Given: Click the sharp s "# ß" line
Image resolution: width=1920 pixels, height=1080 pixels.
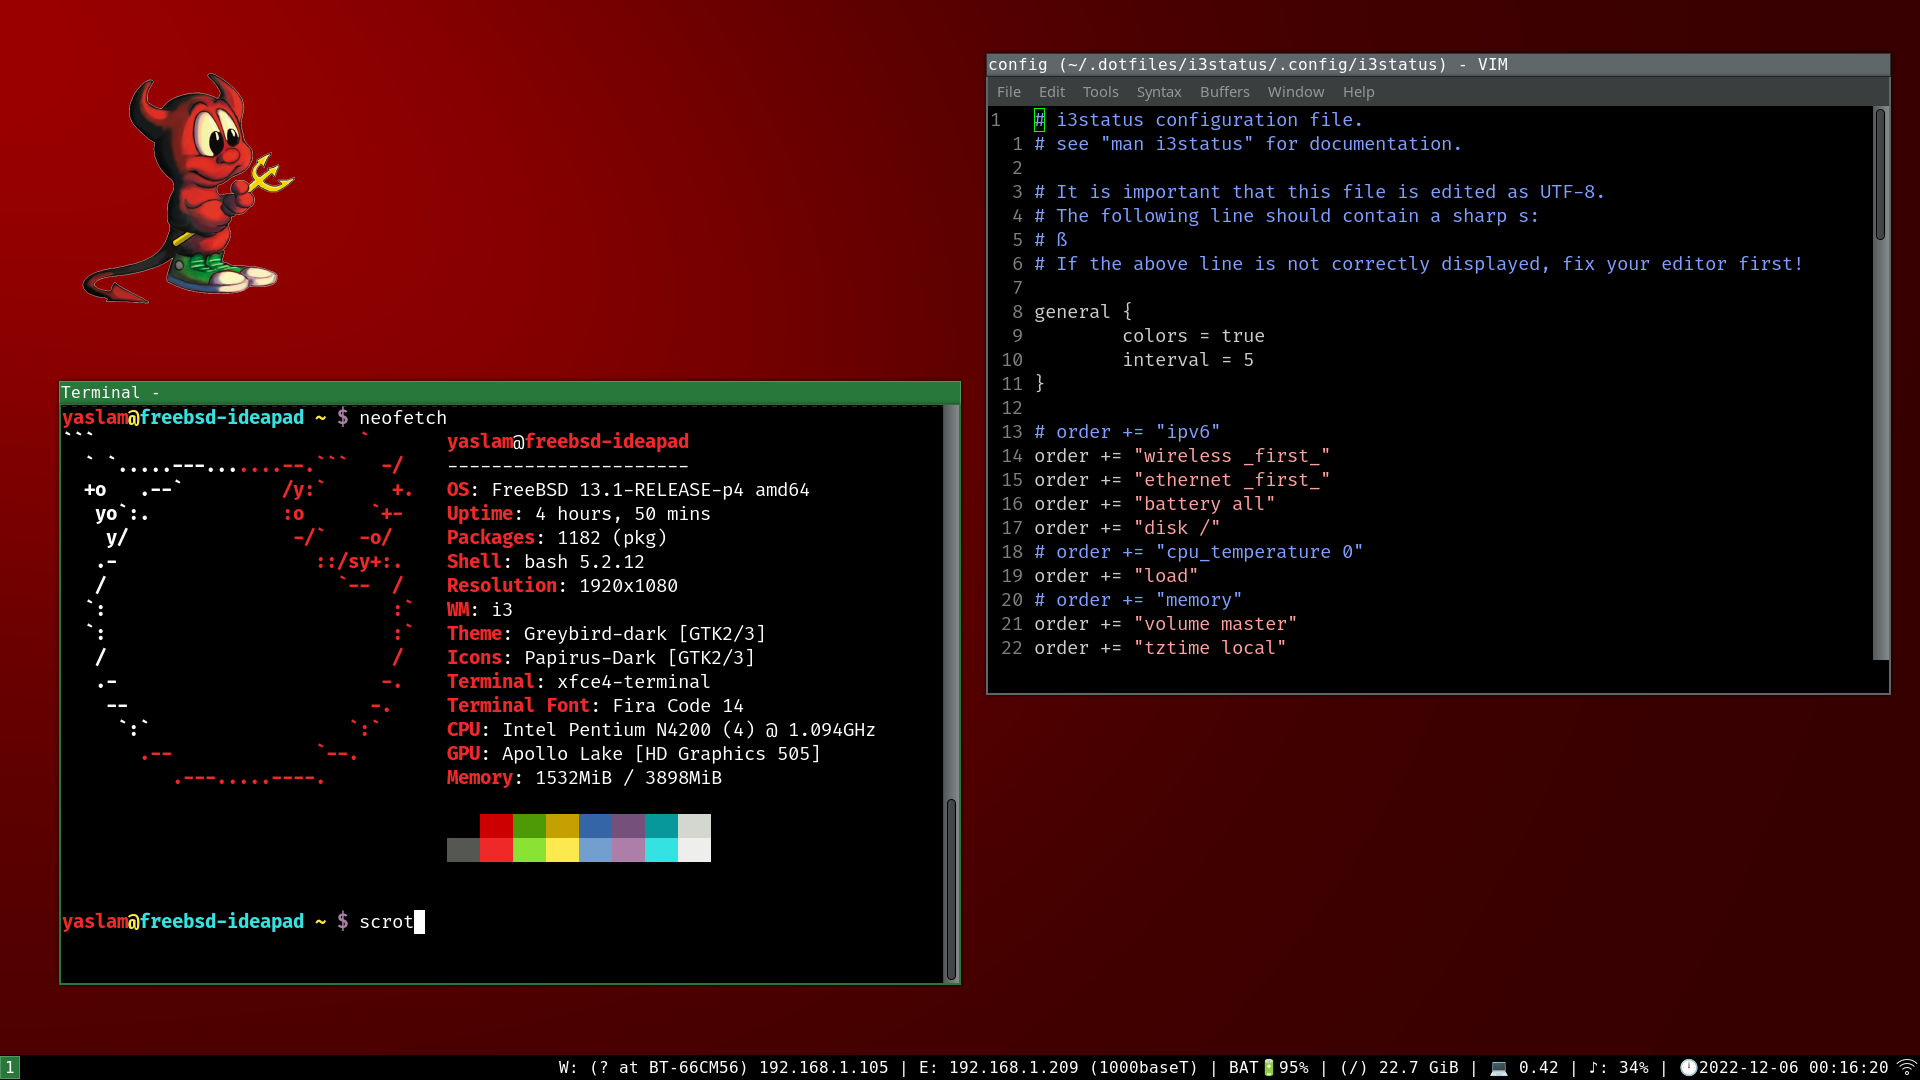Looking at the screenshot, I should [x=1051, y=240].
